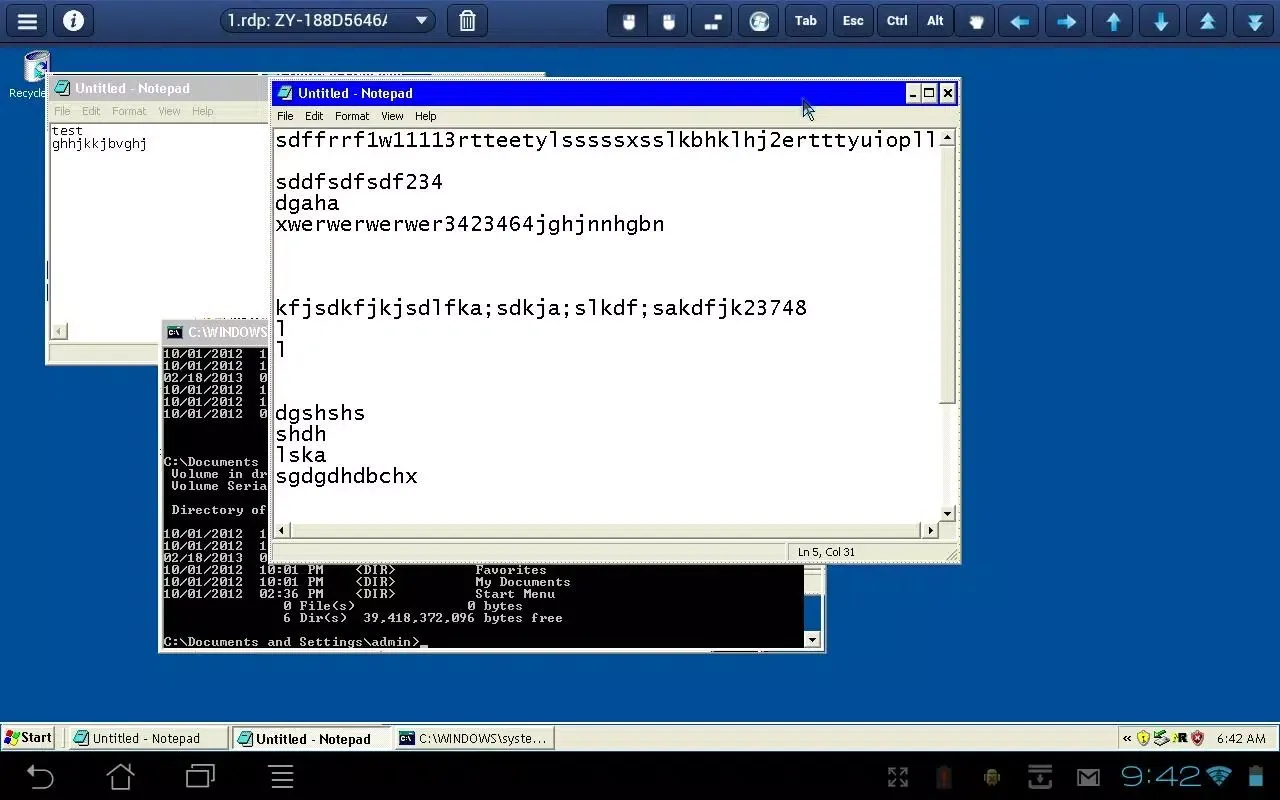Screen dimensions: 1280x800
Task: Click command prompt scrollbar down arrow
Action: coord(812,639)
